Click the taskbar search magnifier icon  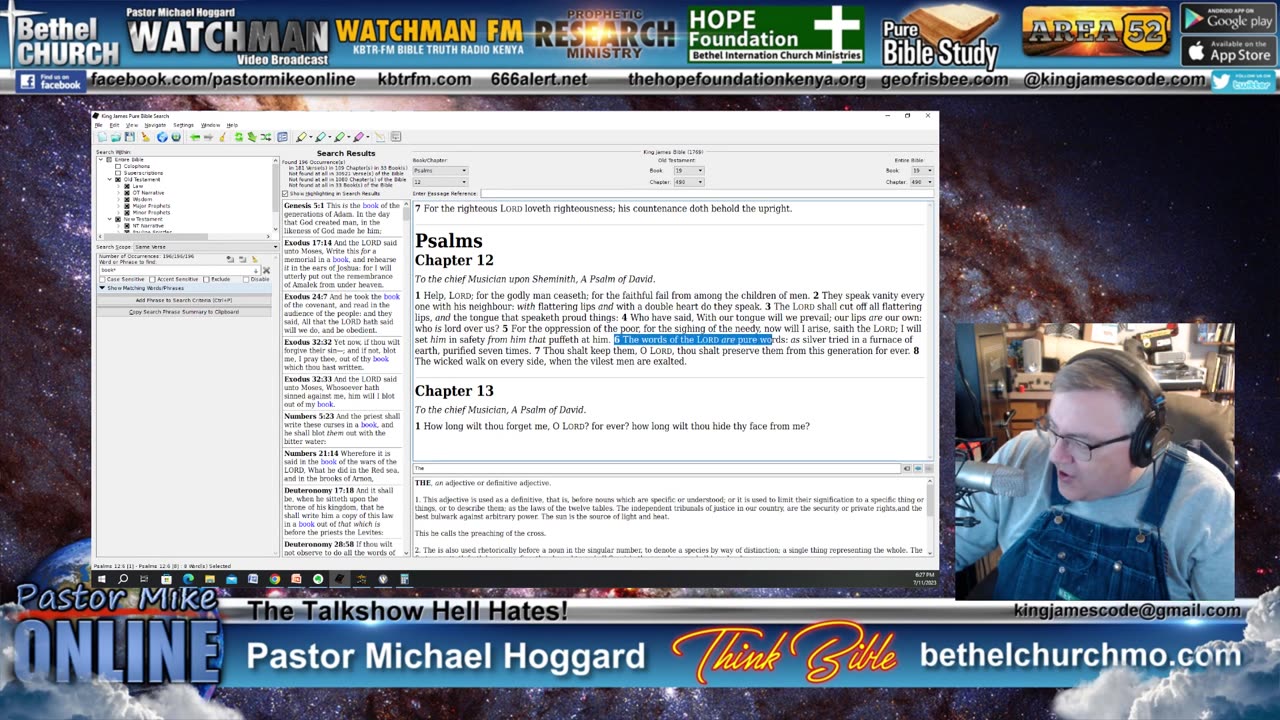(123, 578)
